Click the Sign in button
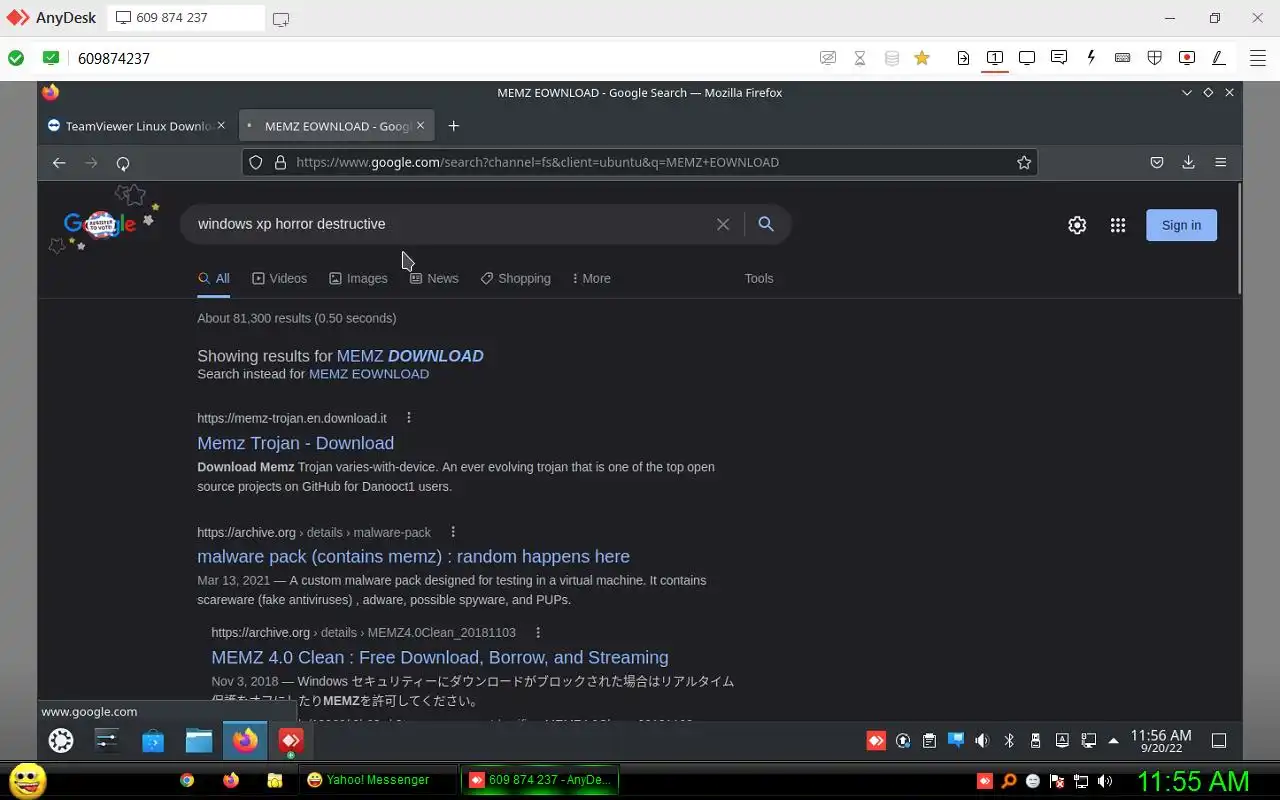 (1181, 225)
